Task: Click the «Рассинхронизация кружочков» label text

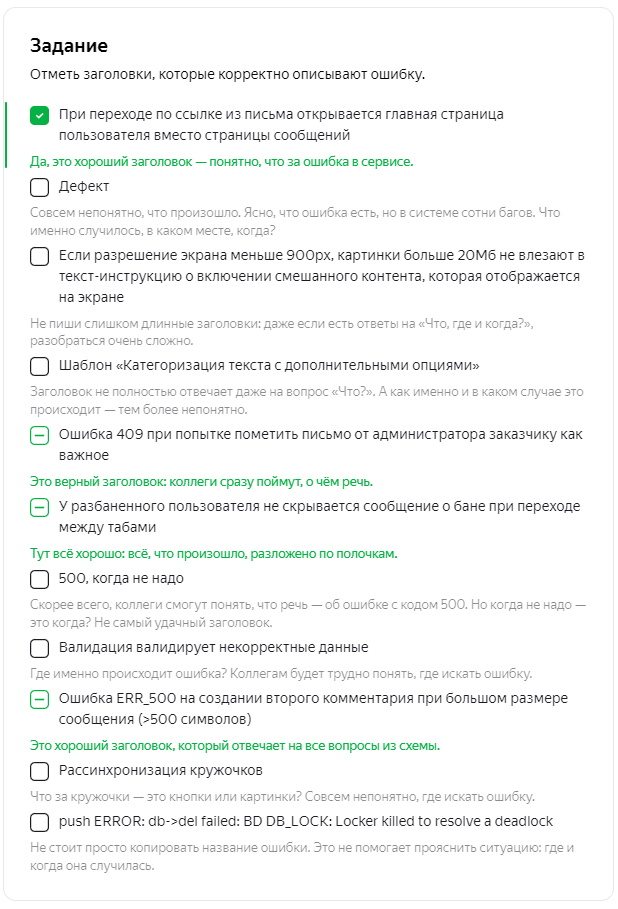Action: tap(161, 770)
